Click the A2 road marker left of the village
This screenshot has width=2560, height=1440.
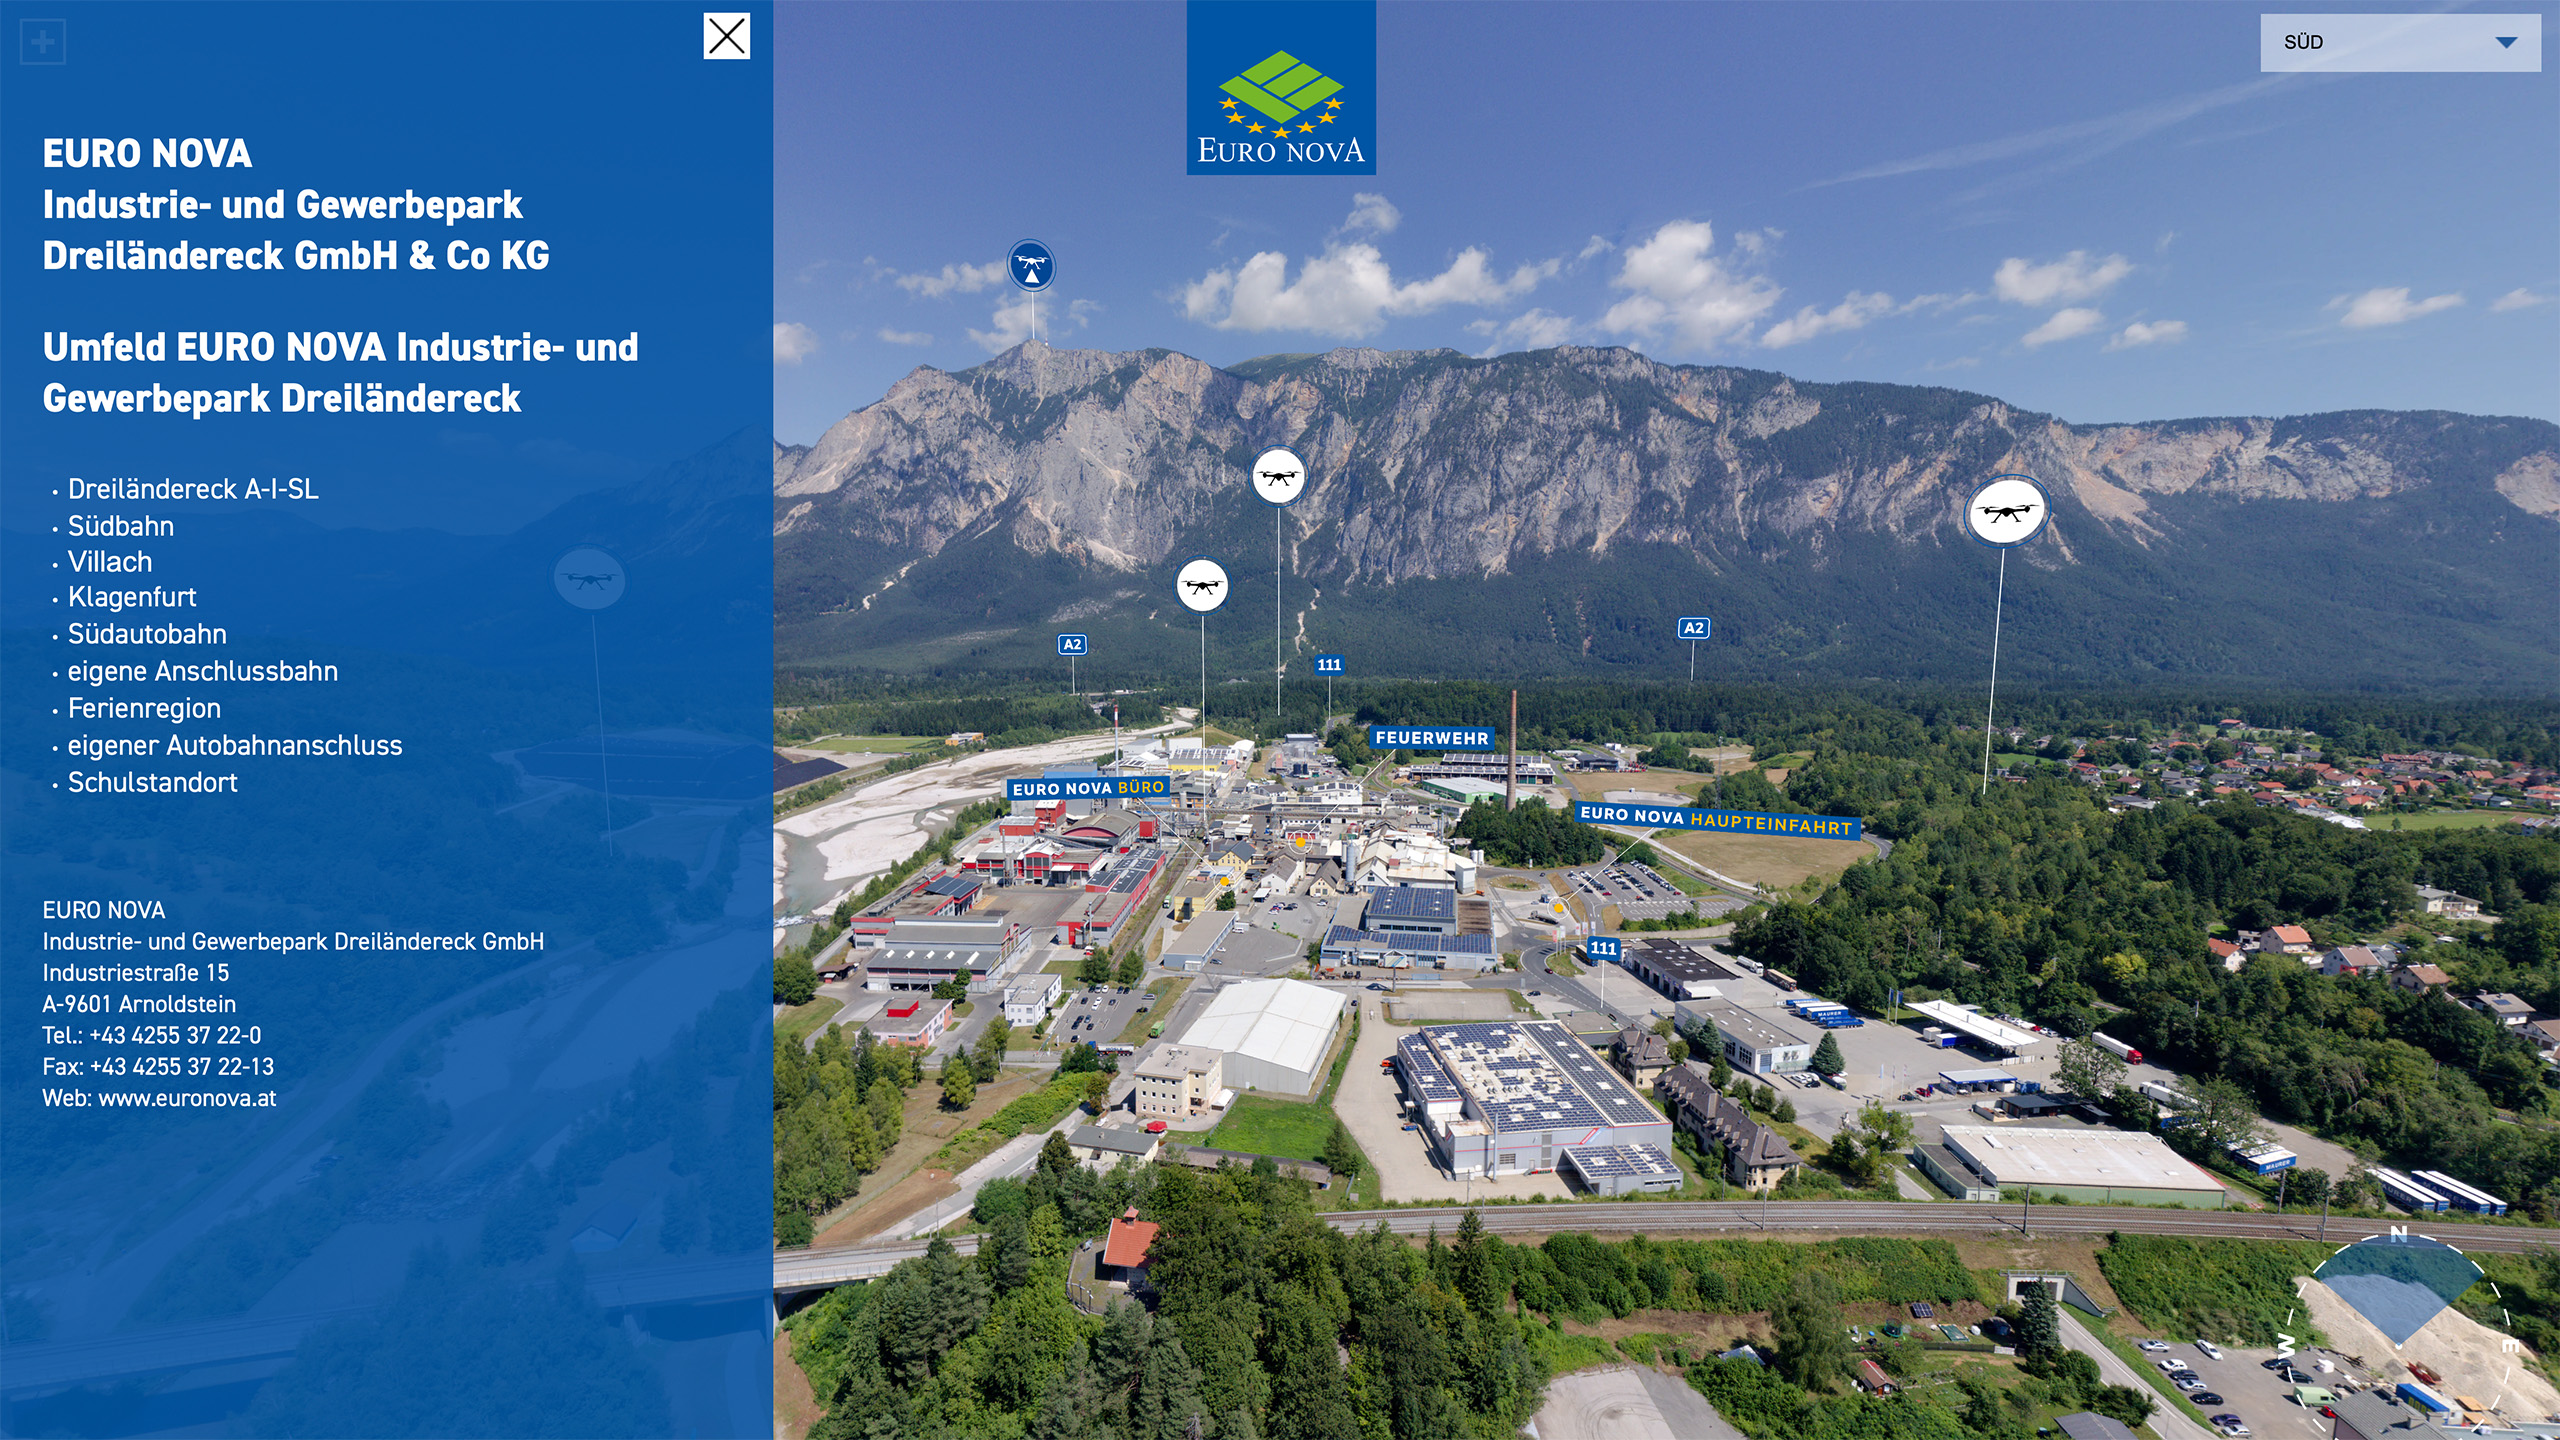(1693, 628)
